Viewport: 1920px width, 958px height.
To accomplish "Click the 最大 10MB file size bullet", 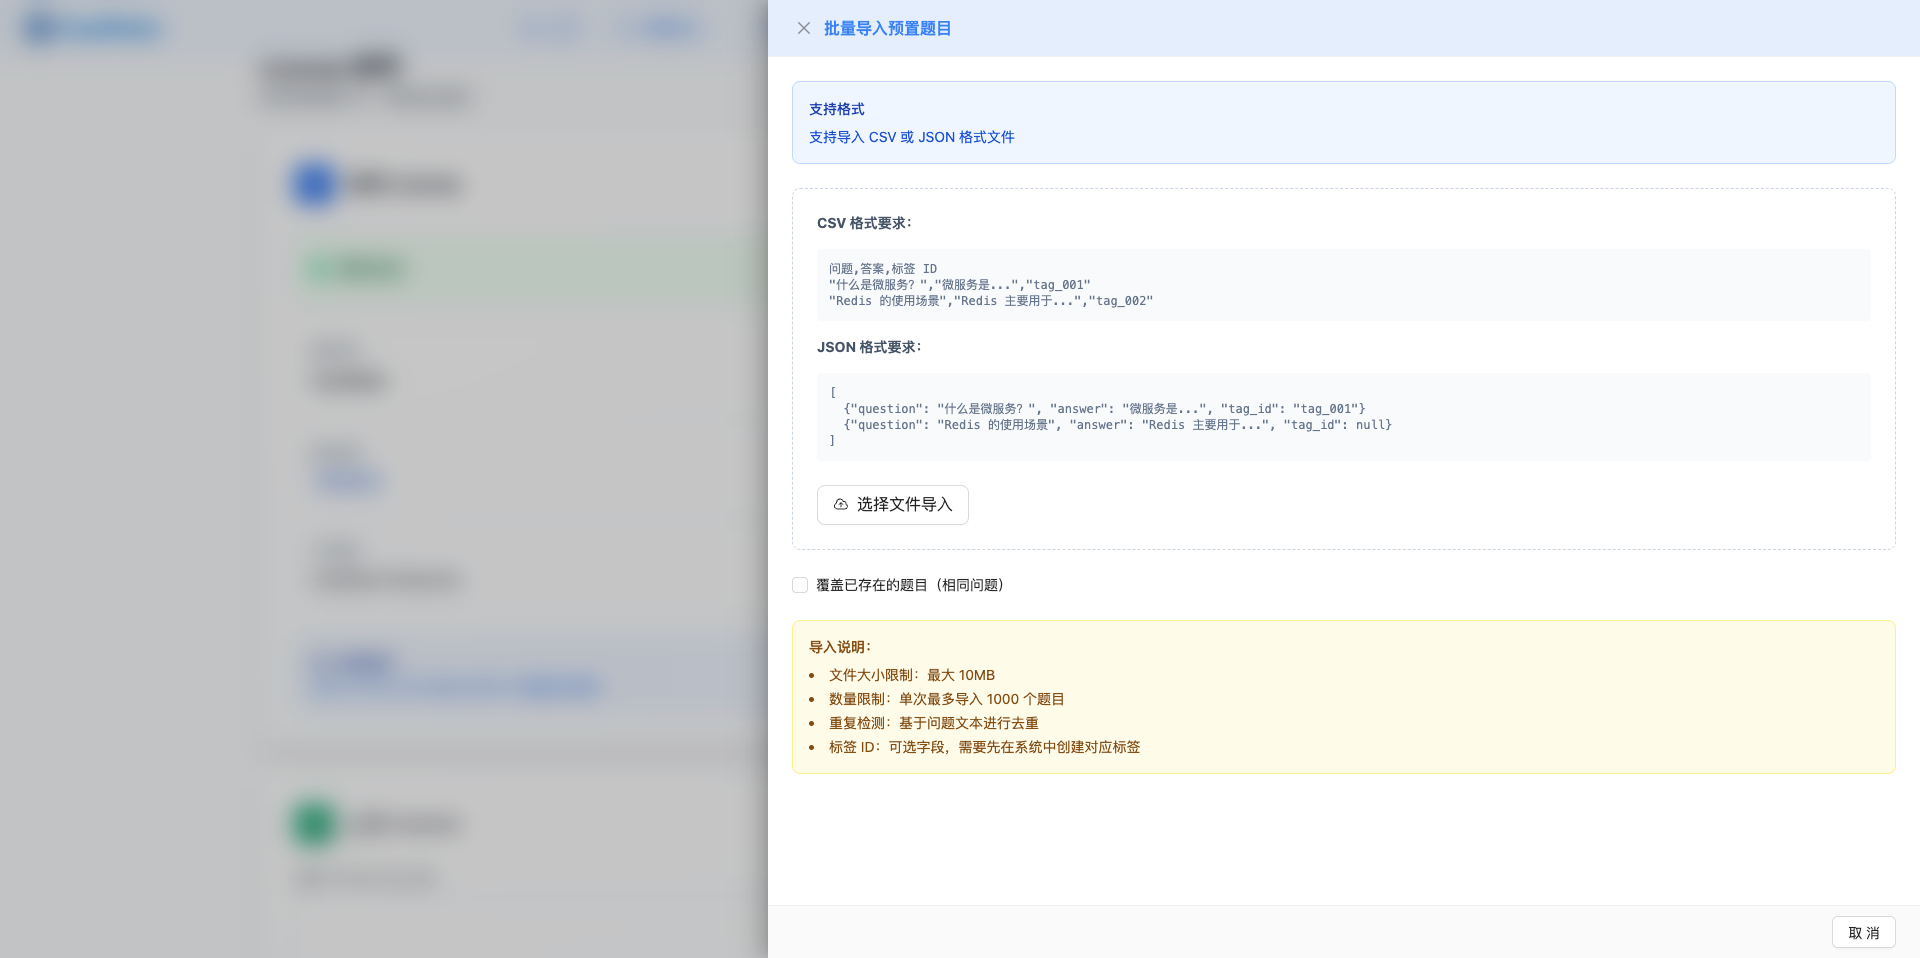I will point(910,675).
